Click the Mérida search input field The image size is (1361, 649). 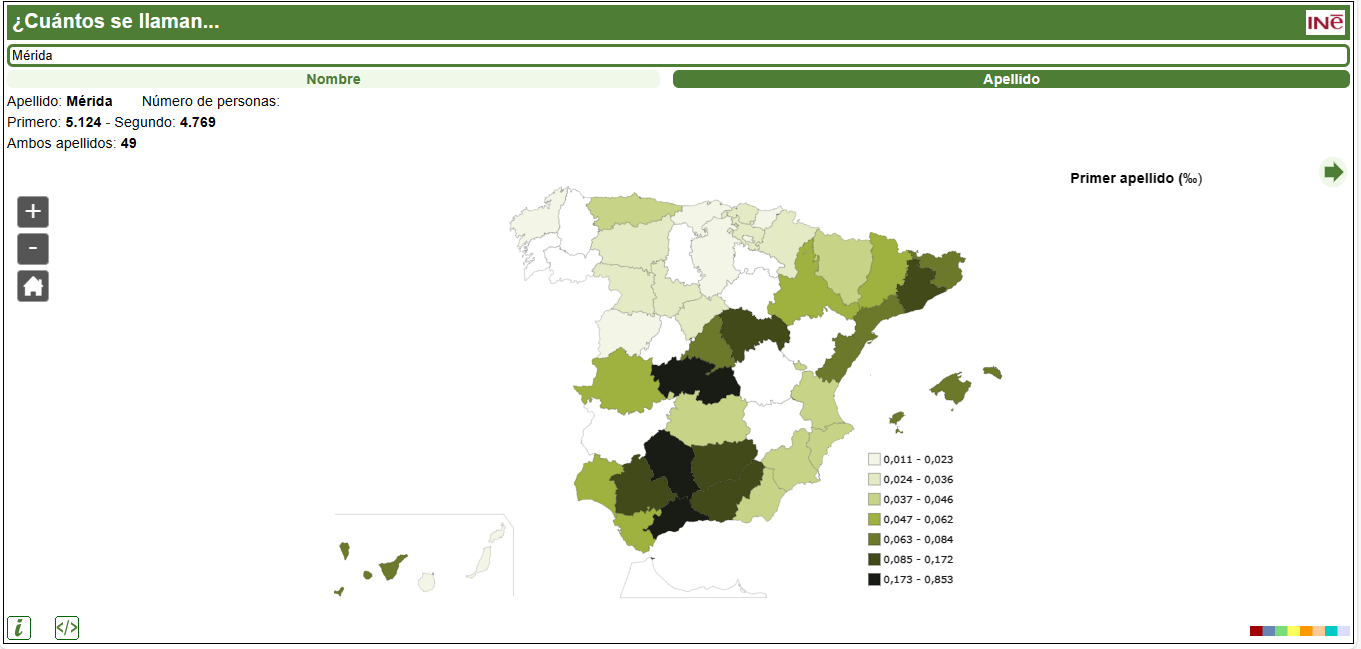tap(678, 56)
